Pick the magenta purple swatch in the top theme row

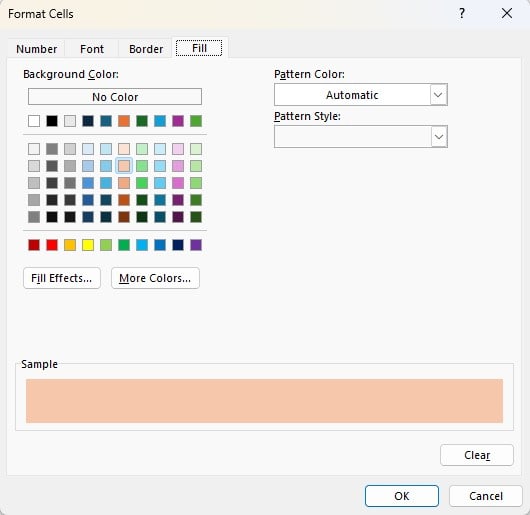(178, 121)
